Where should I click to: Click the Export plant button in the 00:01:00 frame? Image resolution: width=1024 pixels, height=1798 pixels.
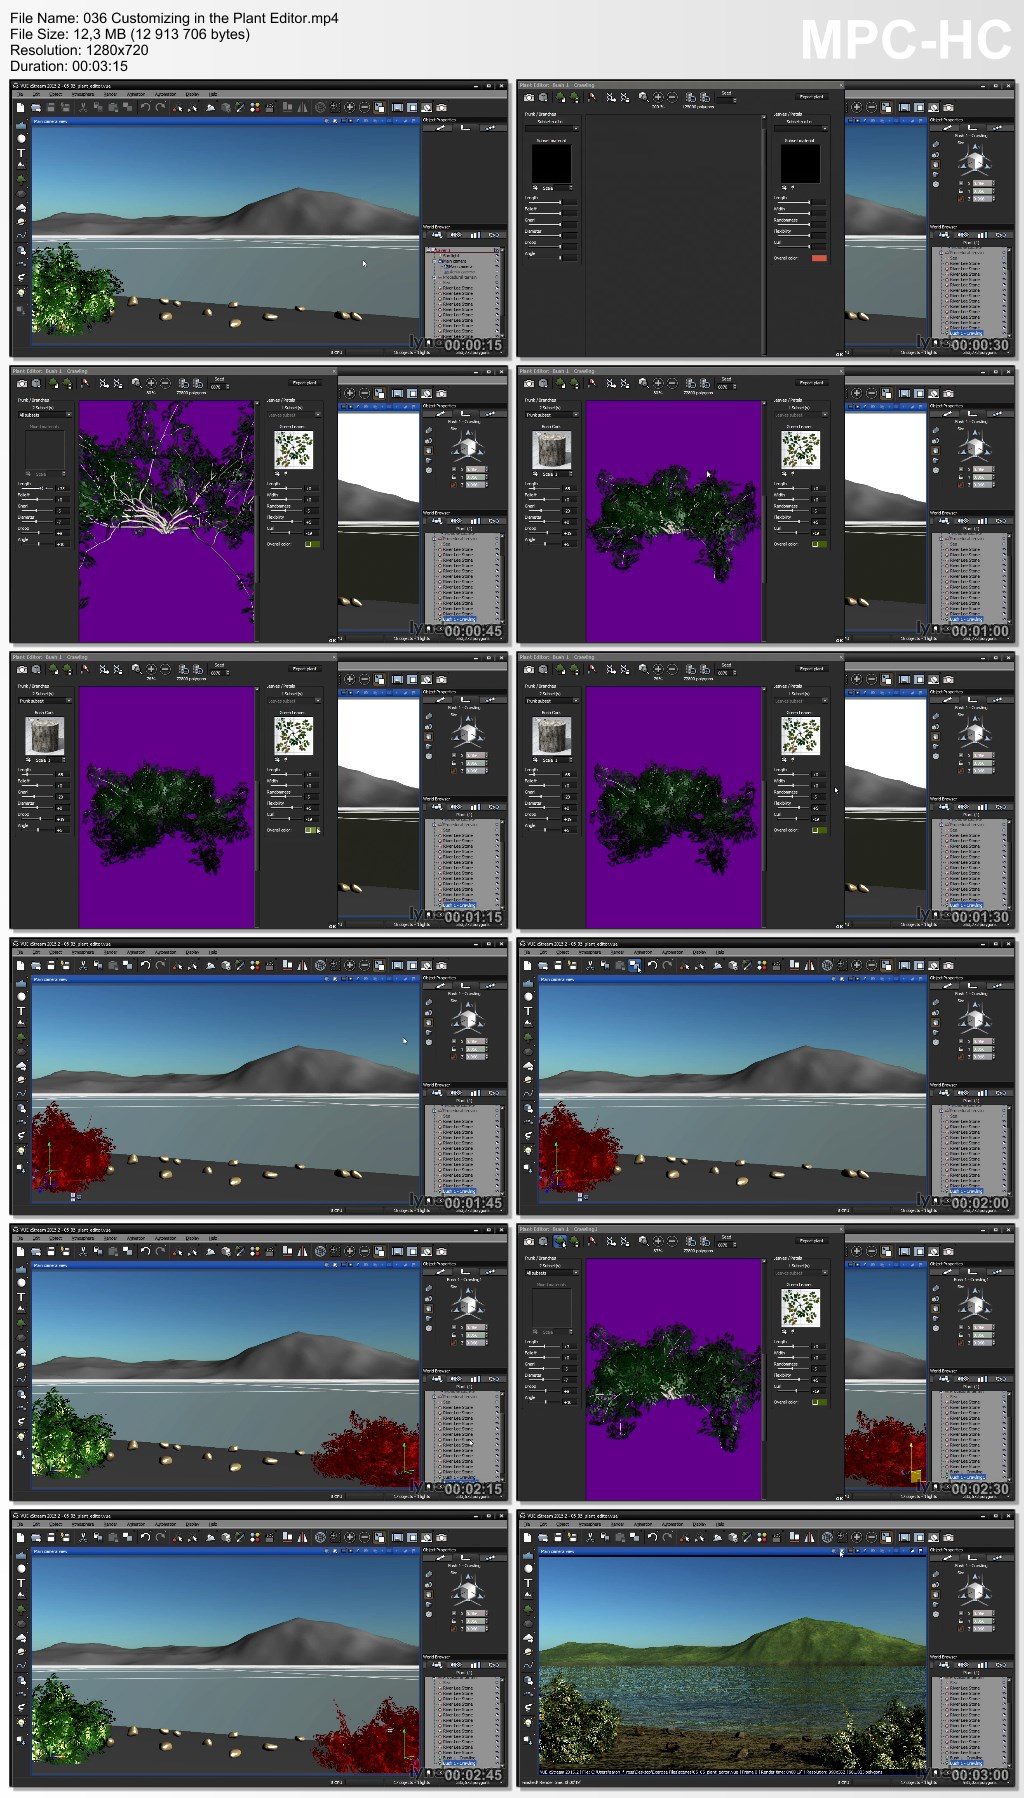pyautogui.click(x=812, y=383)
